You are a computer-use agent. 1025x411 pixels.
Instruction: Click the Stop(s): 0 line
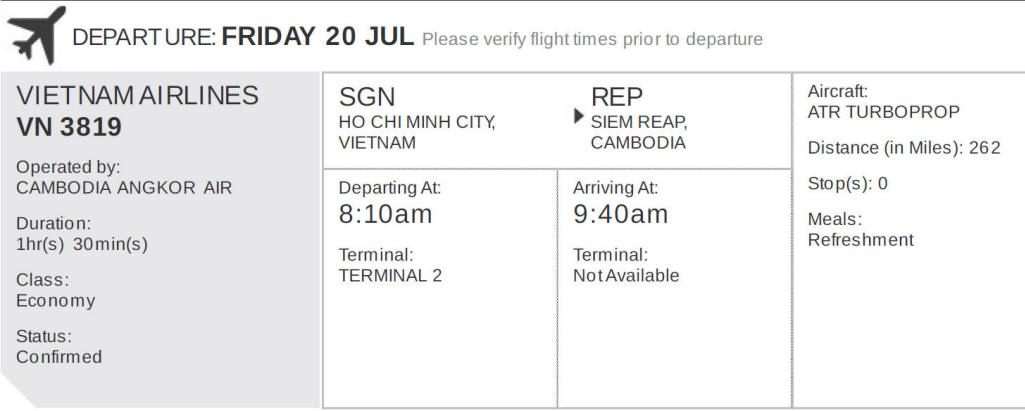pyautogui.click(x=848, y=184)
